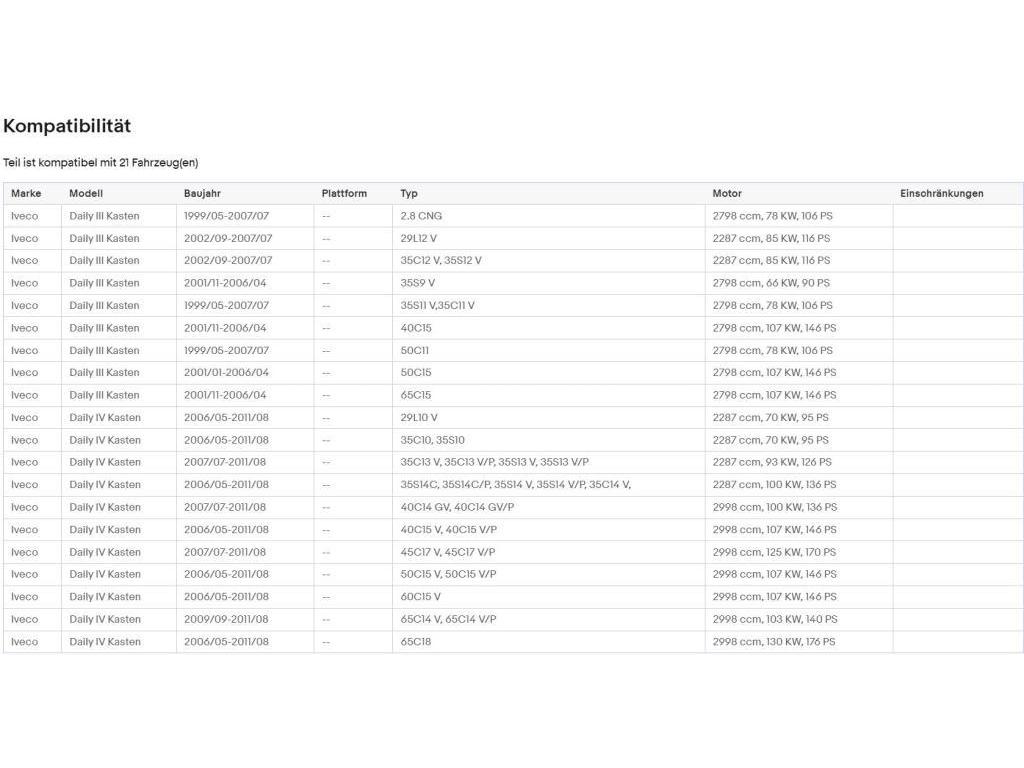Image resolution: width=1024 pixels, height=768 pixels.
Task: Pick the 40C15 row with 2001/11-2006/04
Action: pyautogui.click(x=513, y=328)
